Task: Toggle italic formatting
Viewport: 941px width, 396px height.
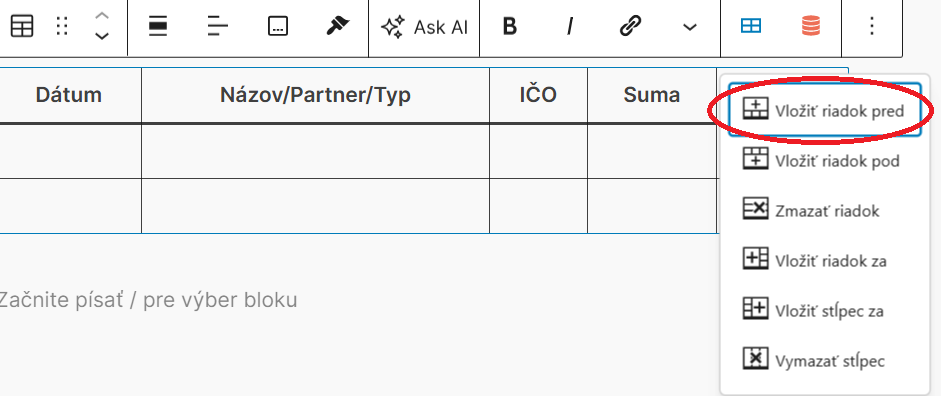Action: (x=570, y=26)
